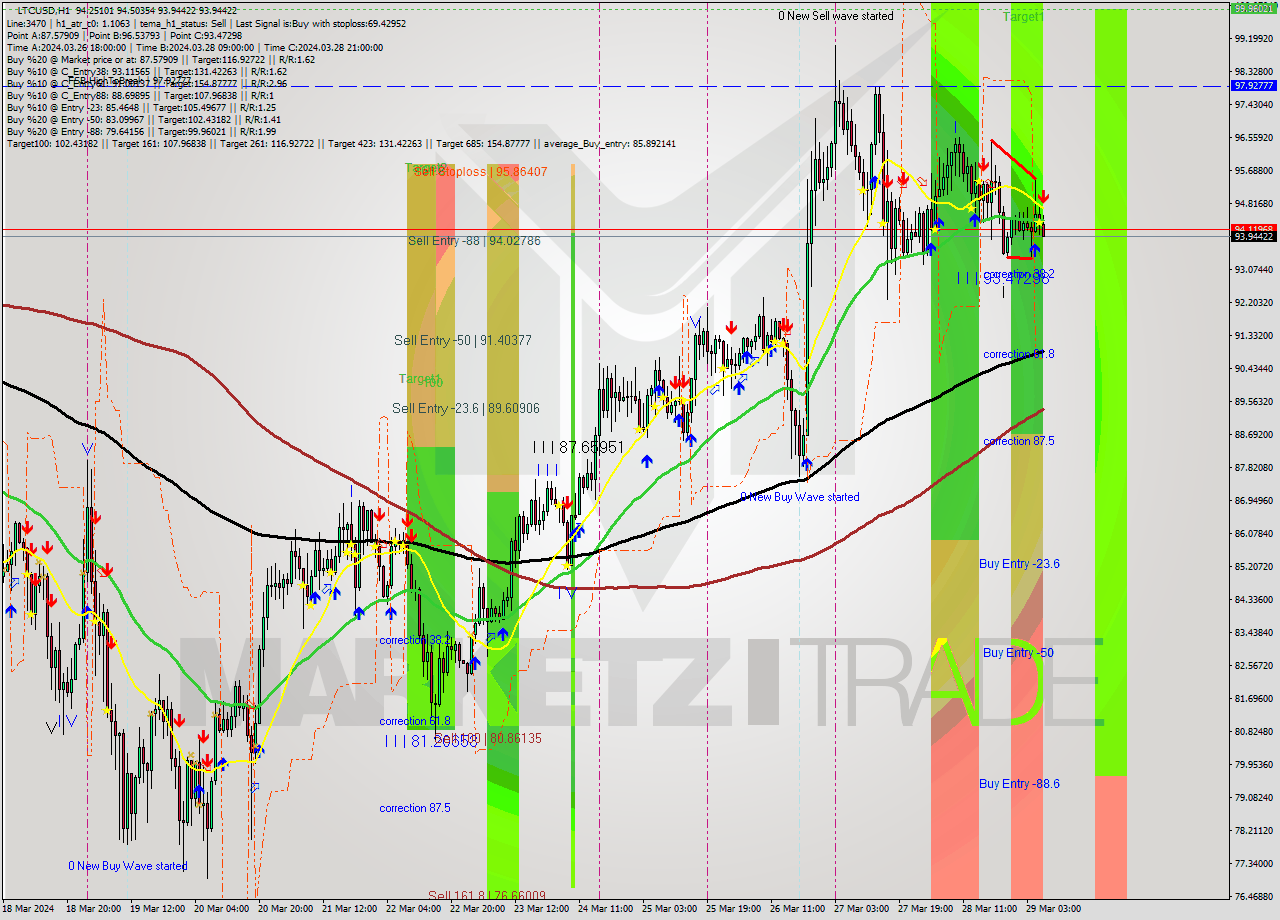Select 80.82480 on the price axis
This screenshot has width=1280, height=920.
click(1254, 731)
